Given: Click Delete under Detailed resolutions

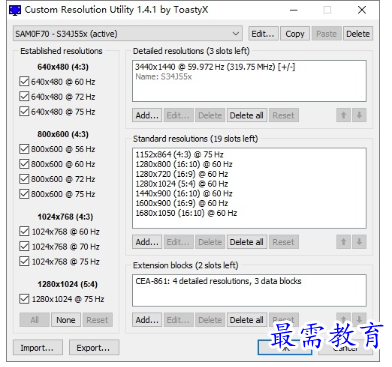Looking at the screenshot, I should click(210, 115).
